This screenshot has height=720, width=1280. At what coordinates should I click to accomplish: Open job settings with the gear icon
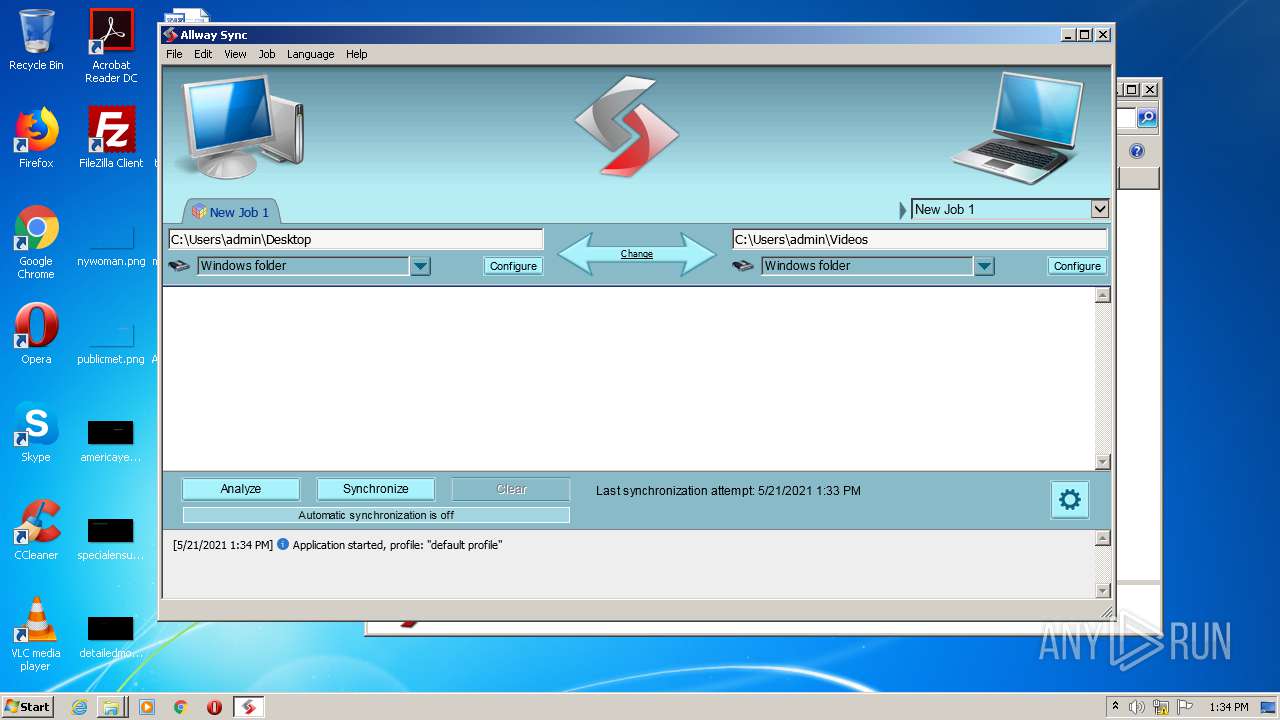tap(1070, 500)
